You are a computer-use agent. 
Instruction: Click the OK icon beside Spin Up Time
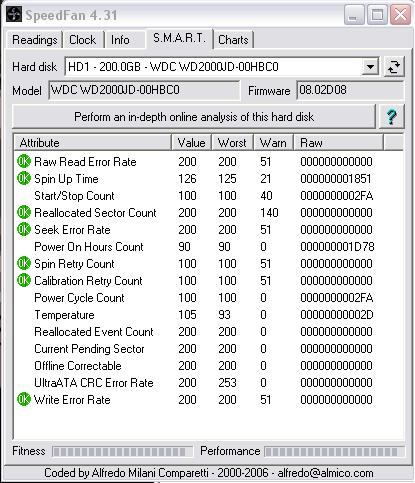tap(24, 178)
